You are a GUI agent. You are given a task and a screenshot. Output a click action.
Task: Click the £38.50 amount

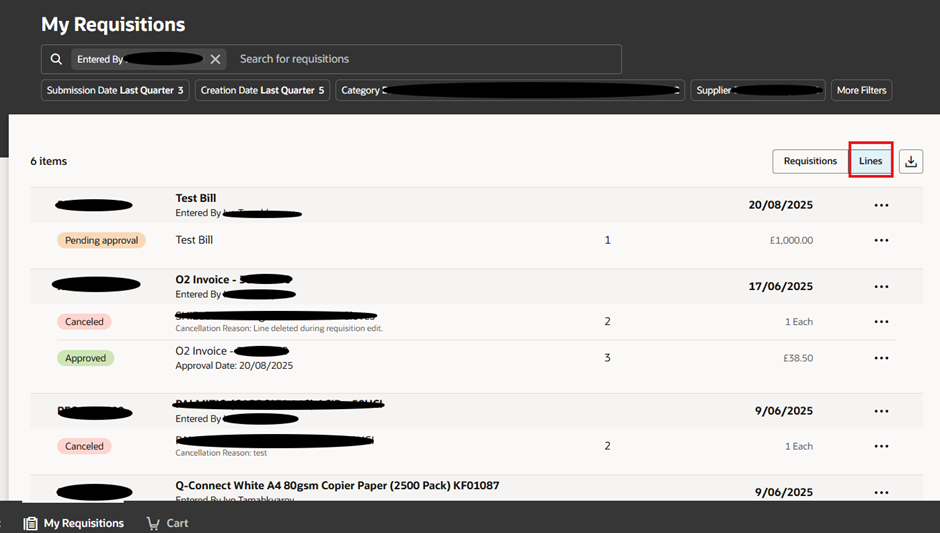pos(798,358)
